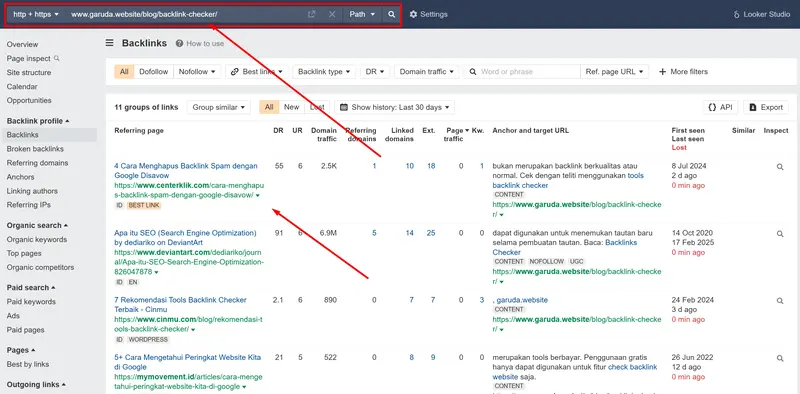Go to Overview in sidebar
Viewport: 800px width, 394px height.
(22, 44)
